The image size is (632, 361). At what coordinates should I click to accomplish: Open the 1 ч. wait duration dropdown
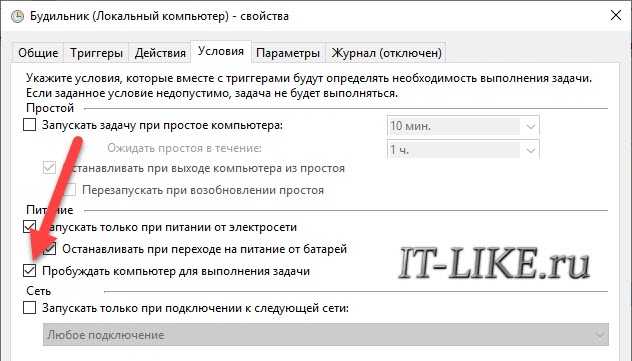[x=463, y=150]
